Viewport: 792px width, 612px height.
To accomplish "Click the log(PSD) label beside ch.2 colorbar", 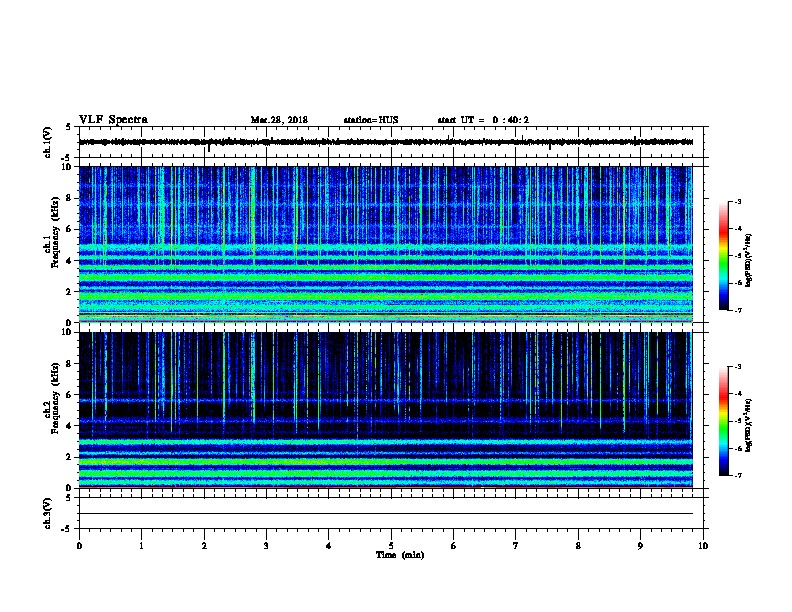I will click(748, 425).
